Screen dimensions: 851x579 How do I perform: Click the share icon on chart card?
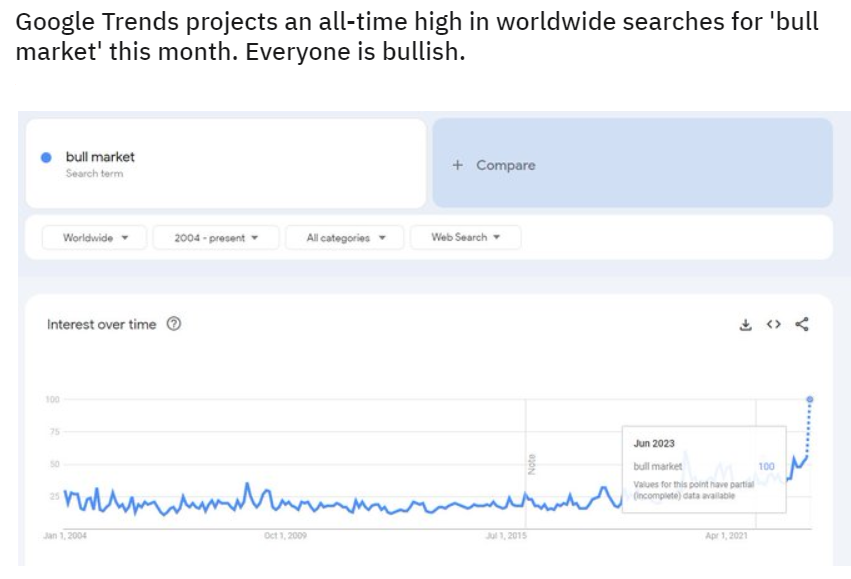(x=801, y=324)
